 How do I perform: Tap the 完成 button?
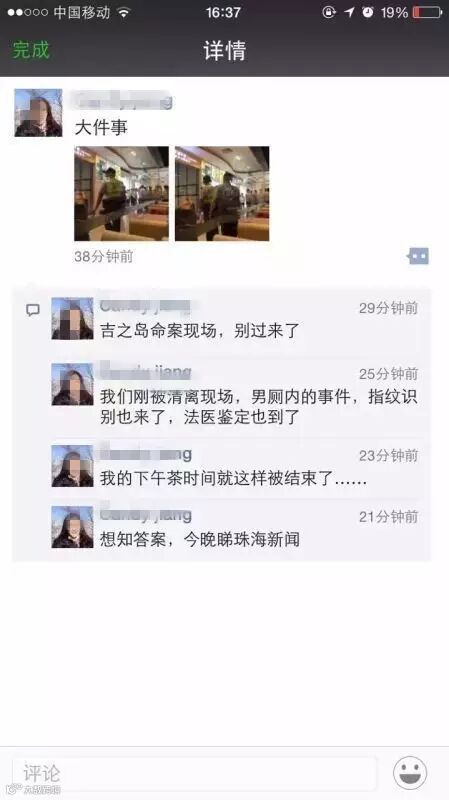[x=31, y=50]
